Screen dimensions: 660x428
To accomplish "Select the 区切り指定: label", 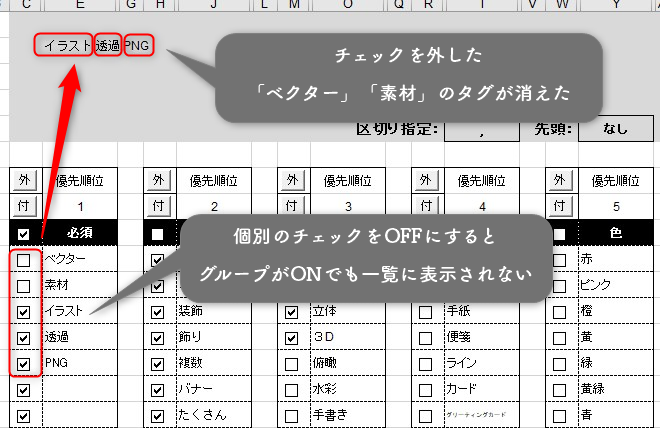I will click(x=397, y=129).
